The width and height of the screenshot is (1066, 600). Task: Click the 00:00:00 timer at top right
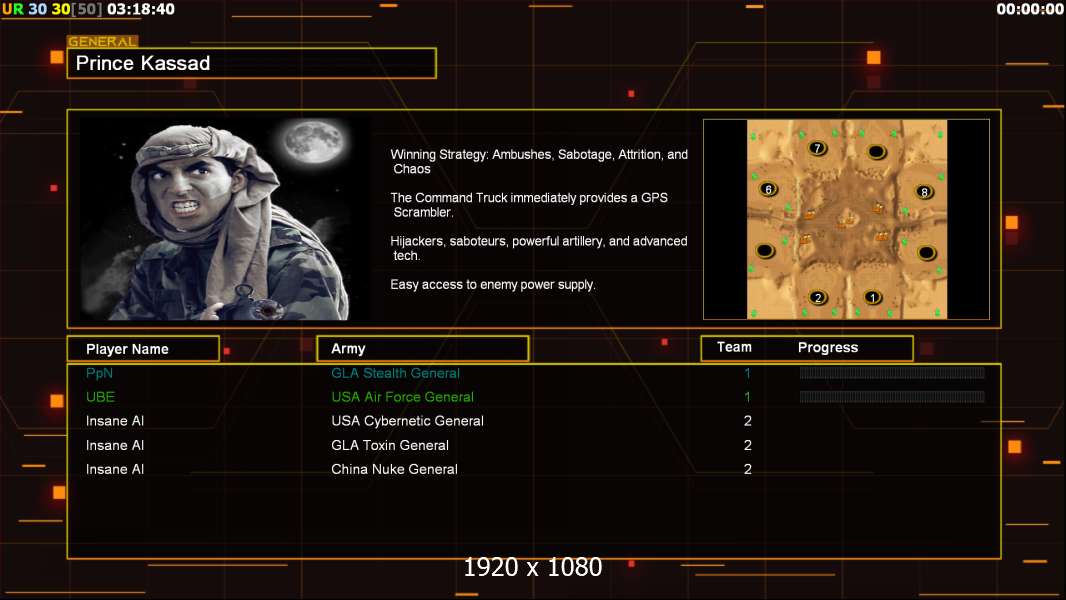tap(1029, 10)
